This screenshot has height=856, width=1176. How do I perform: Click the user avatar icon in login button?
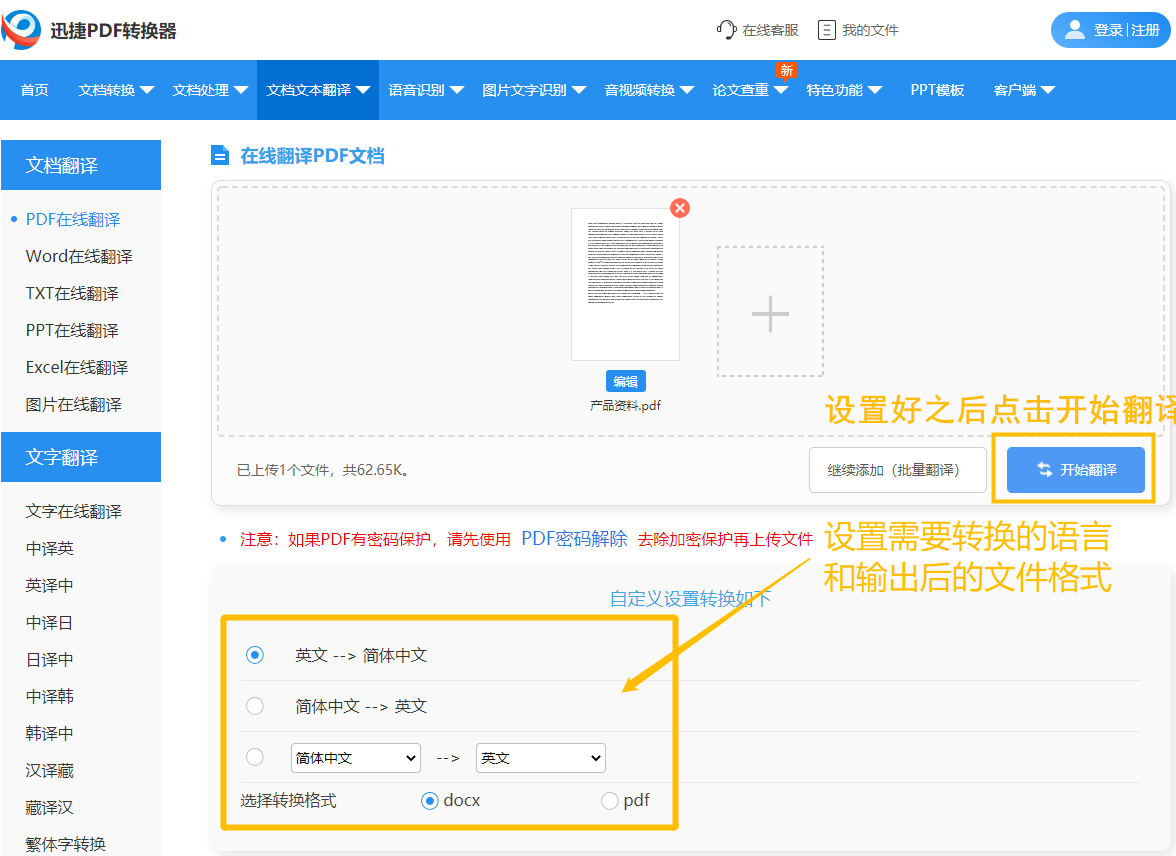click(x=1075, y=30)
